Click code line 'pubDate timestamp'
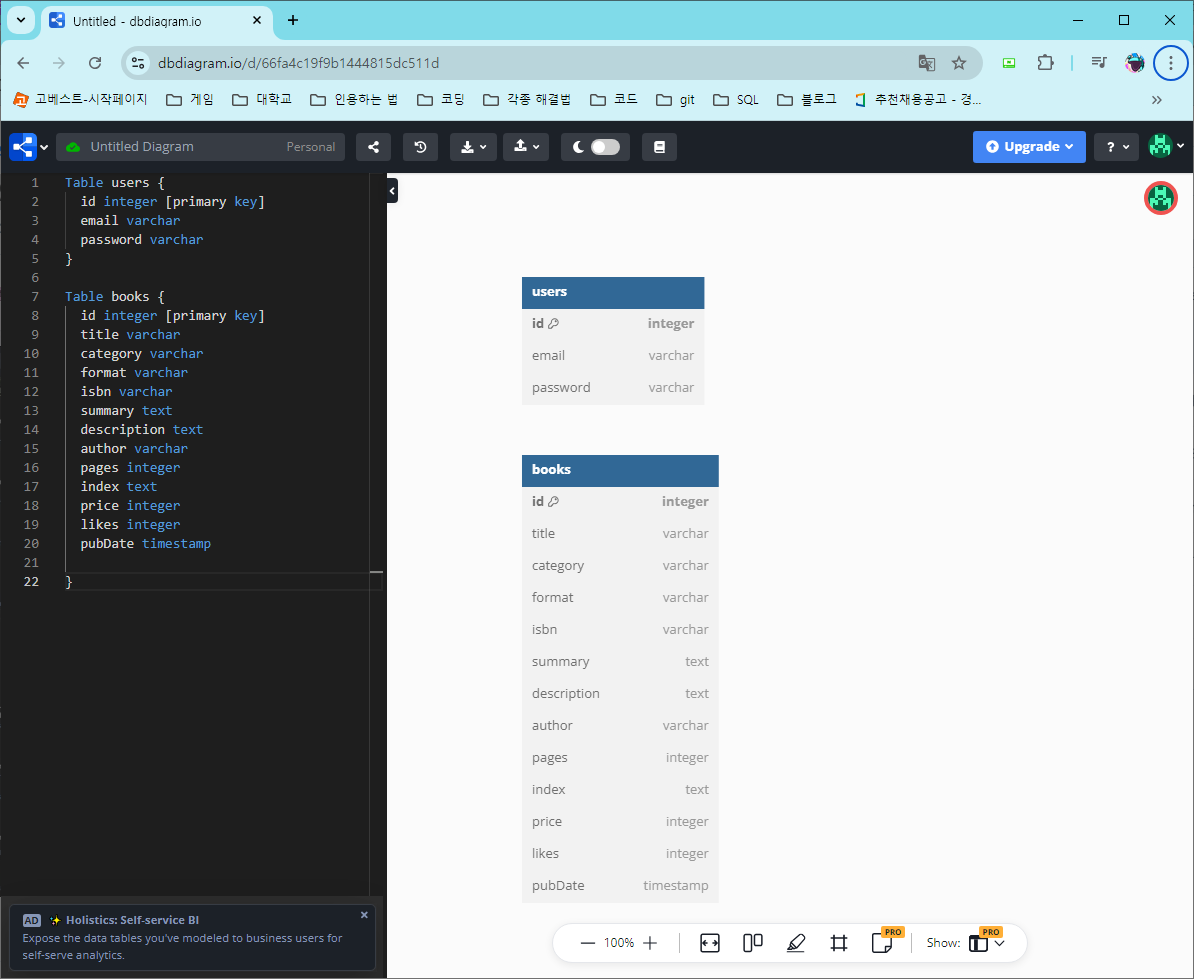The height and width of the screenshot is (979, 1194). pyautogui.click(x=145, y=544)
